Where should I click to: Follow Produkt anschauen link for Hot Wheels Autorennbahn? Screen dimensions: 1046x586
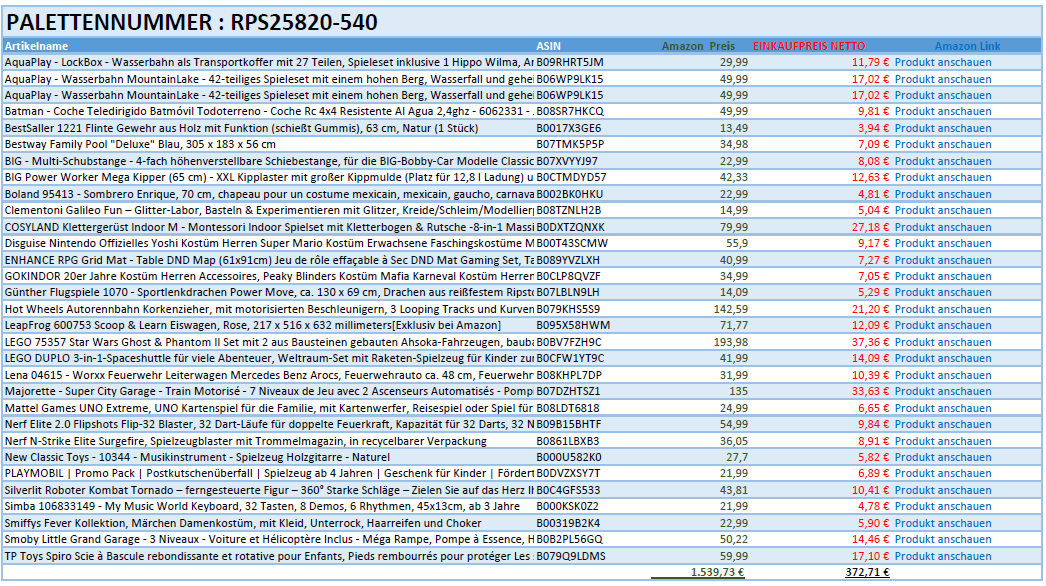click(942, 309)
